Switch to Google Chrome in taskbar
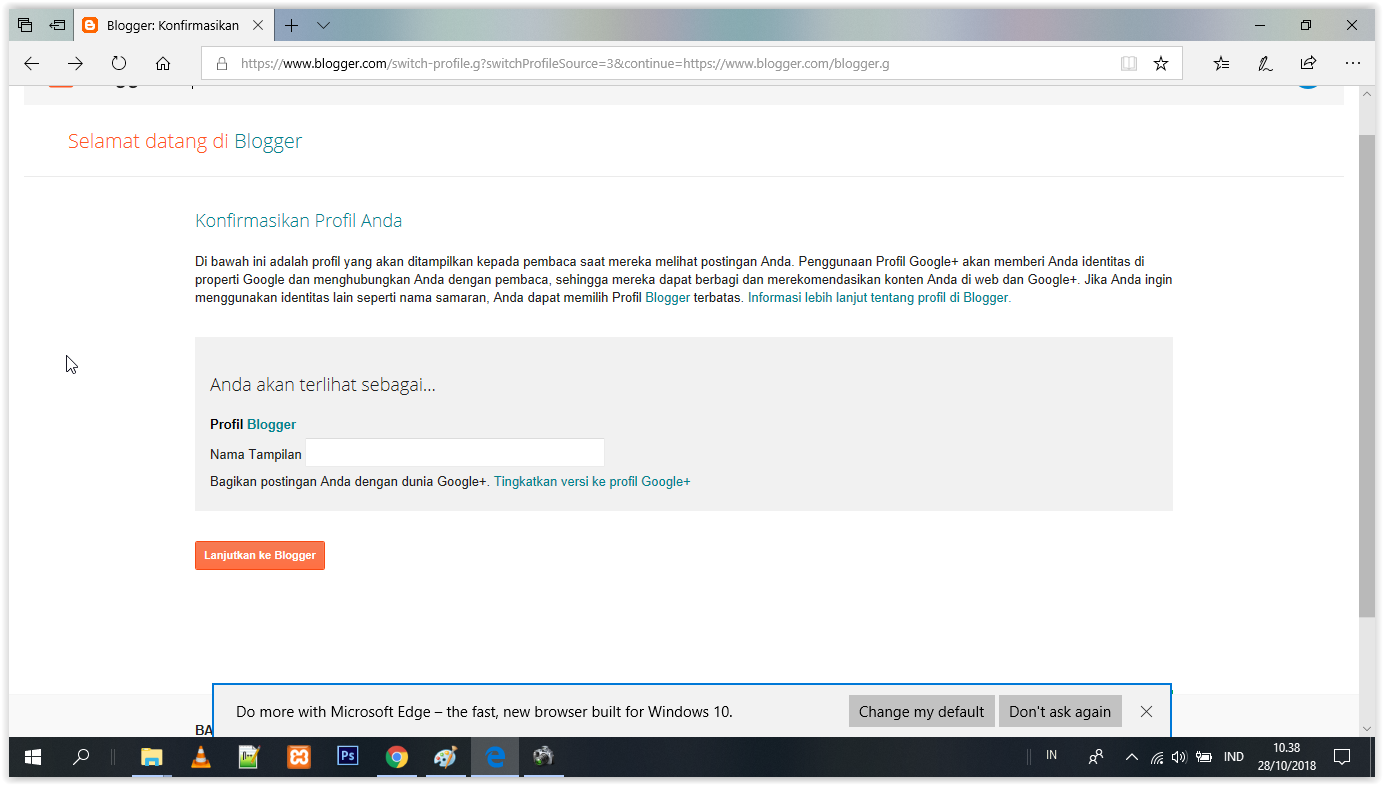Viewport: 1383px width, 785px height. pyautogui.click(x=397, y=757)
